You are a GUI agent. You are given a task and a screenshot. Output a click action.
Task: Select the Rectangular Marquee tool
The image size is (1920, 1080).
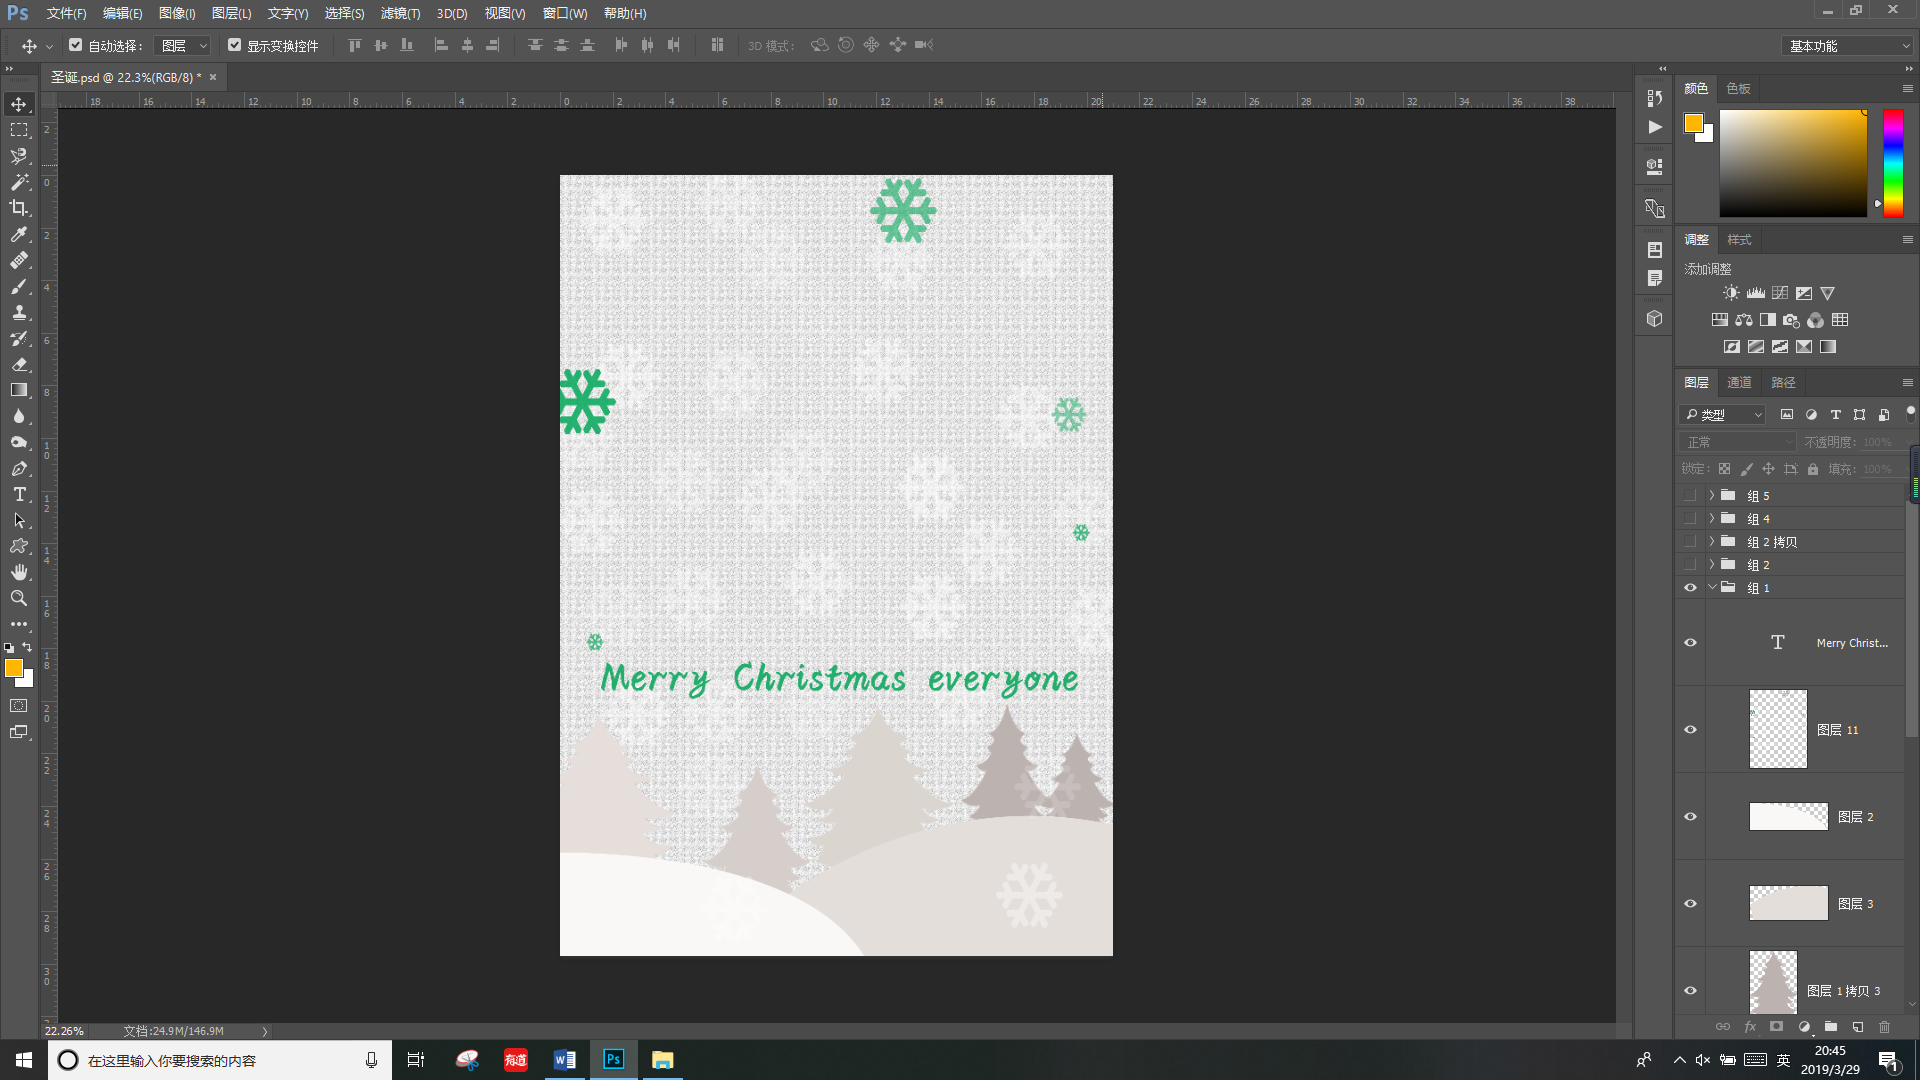pos(19,130)
